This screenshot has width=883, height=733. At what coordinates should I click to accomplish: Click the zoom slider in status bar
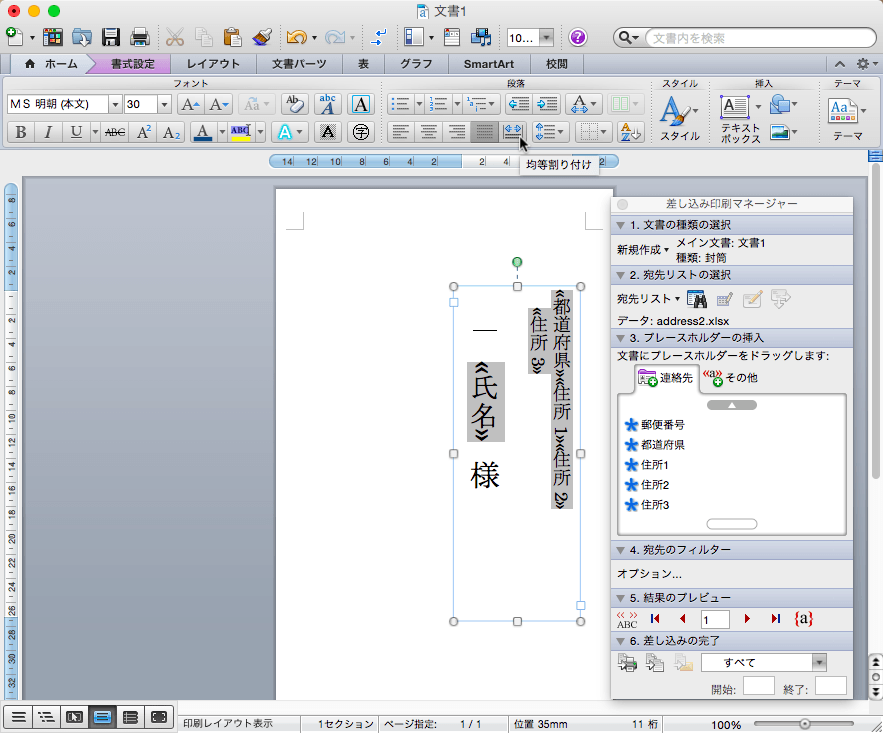[805, 723]
